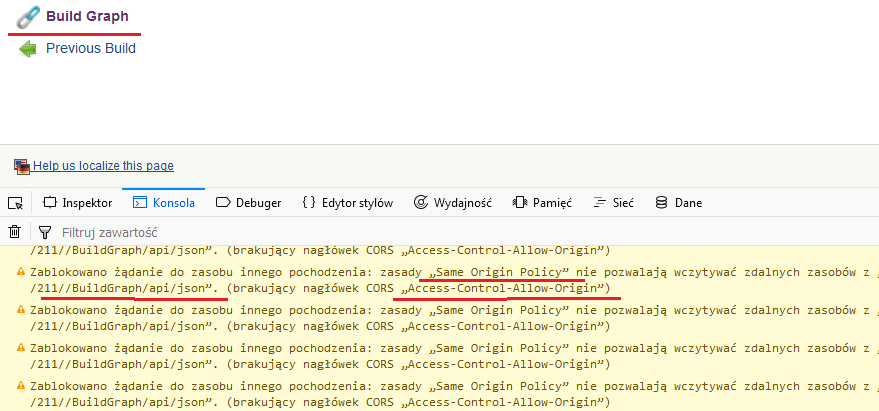Activate the element picker icon in devtools
The image size is (879, 411).
(x=15, y=203)
